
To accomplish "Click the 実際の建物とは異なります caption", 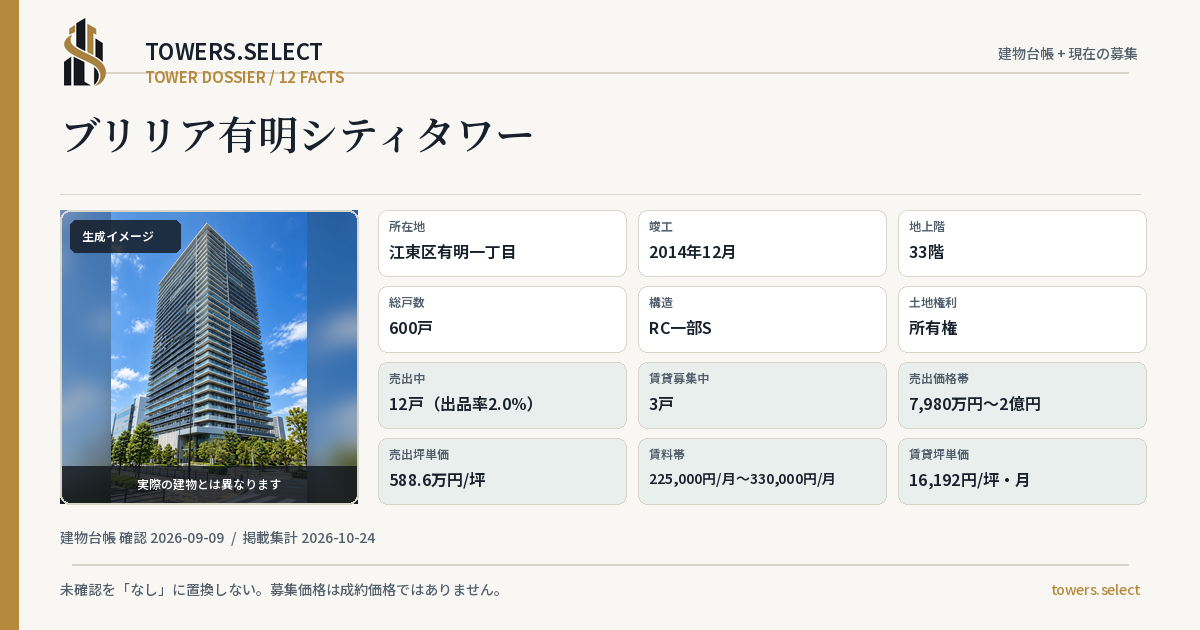I will [209, 484].
